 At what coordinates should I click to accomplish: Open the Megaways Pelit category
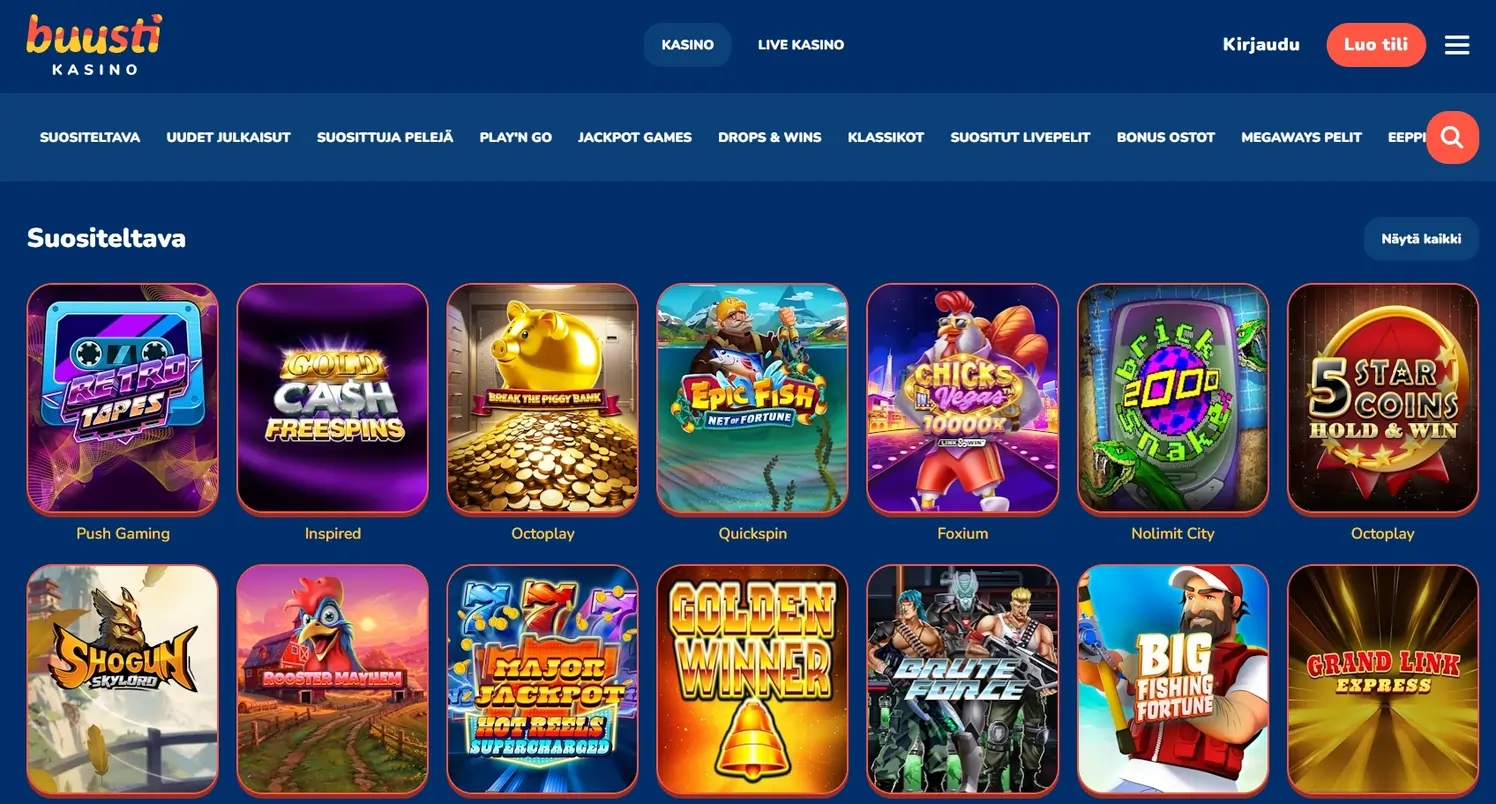click(1301, 137)
